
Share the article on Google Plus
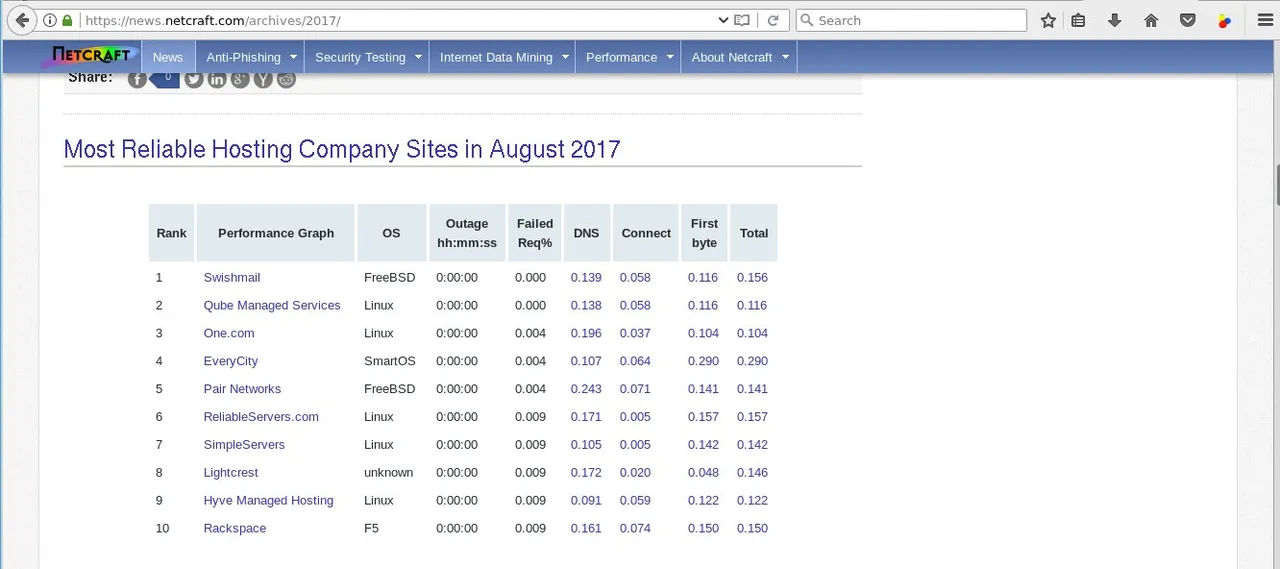pos(240,79)
